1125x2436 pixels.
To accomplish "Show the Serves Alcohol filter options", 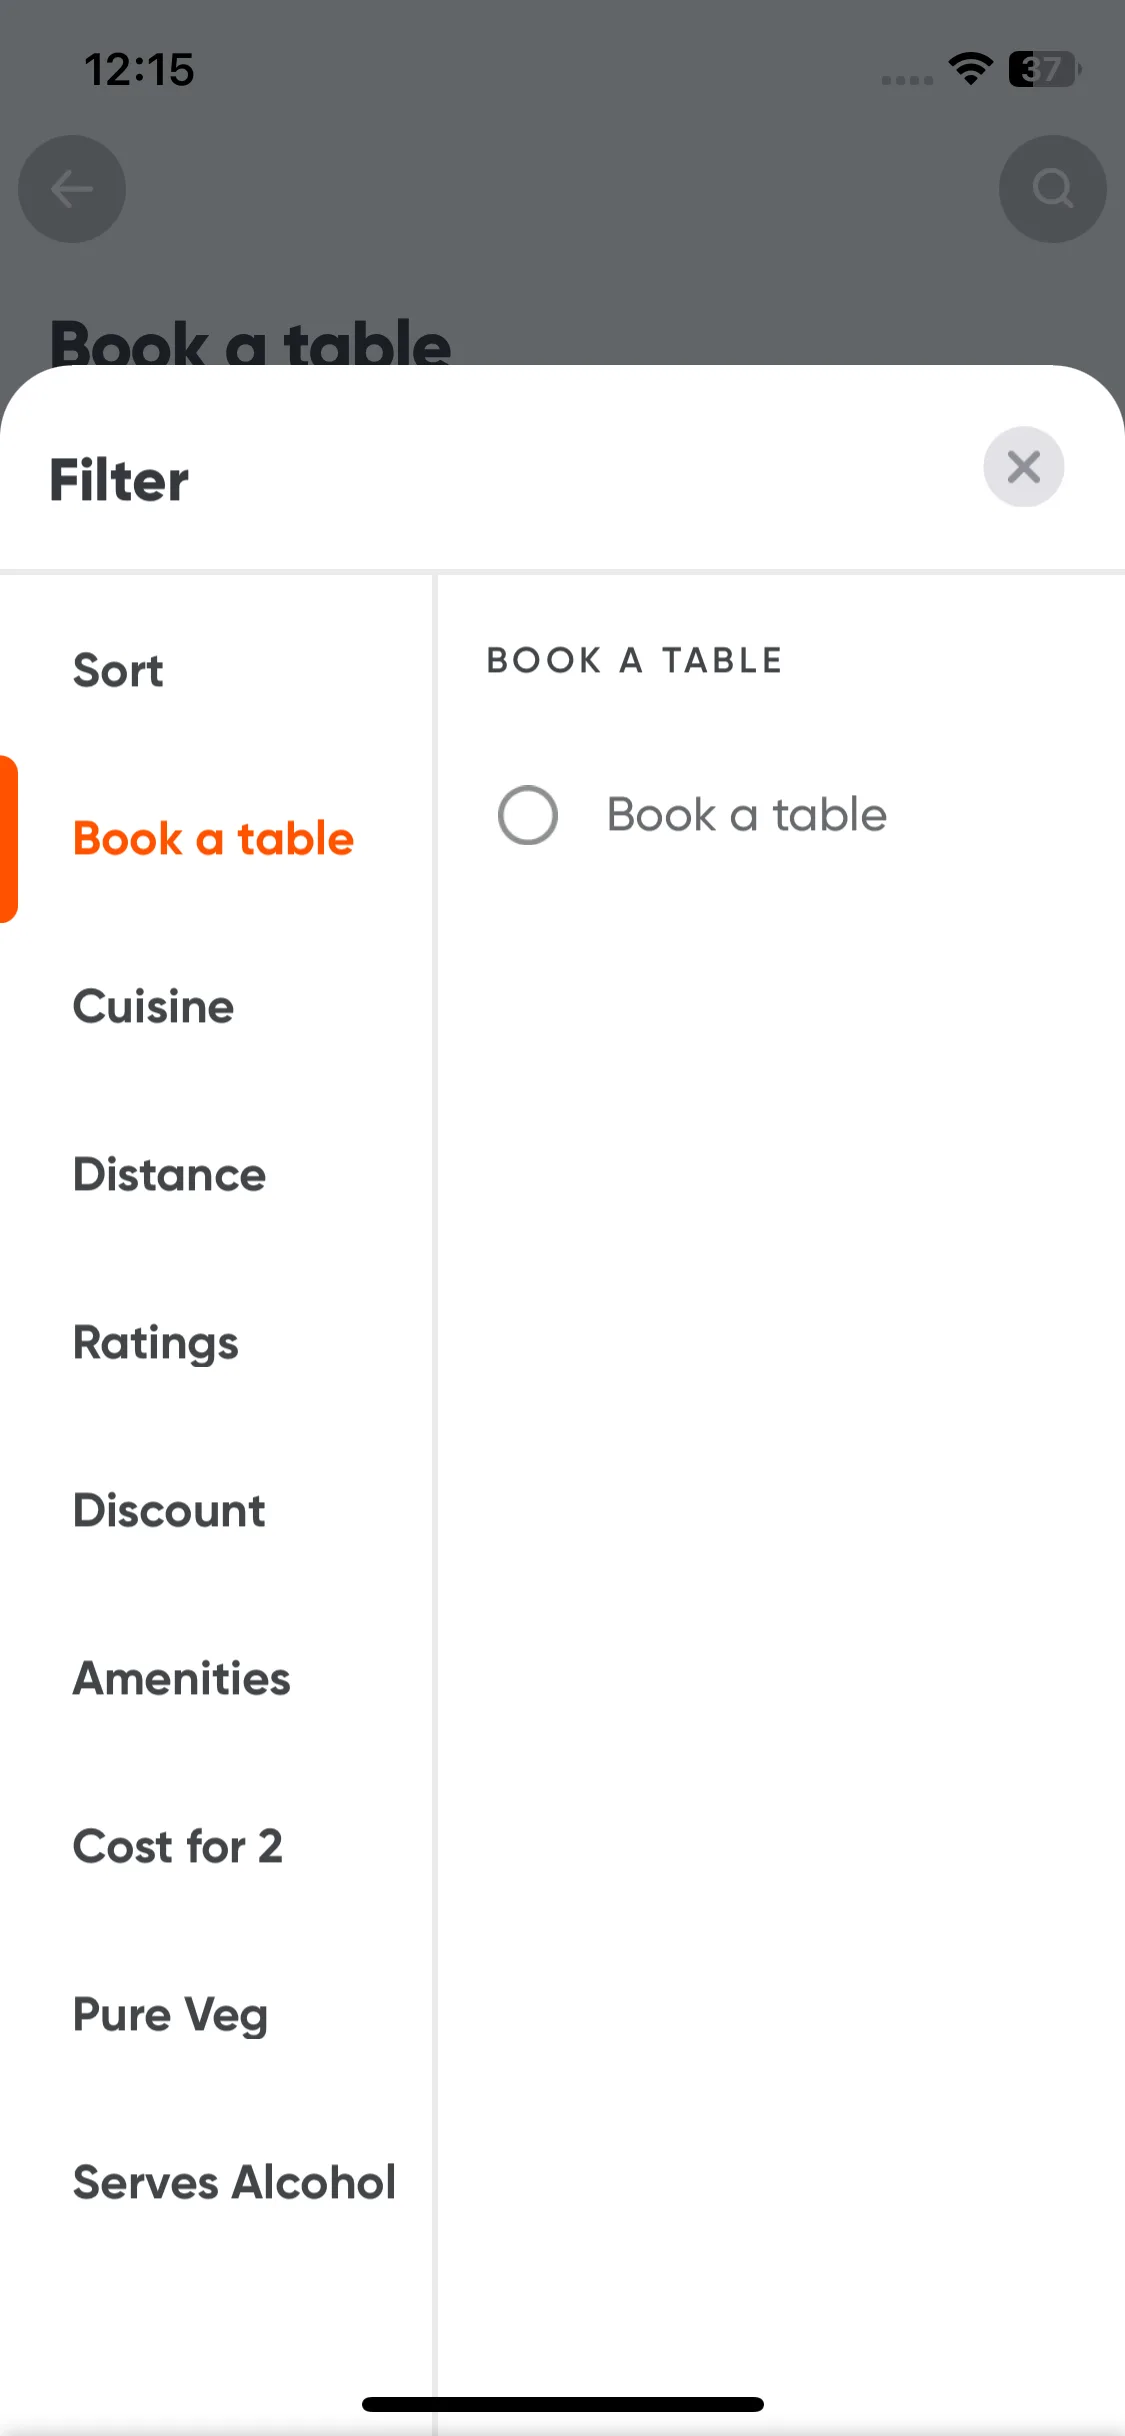I will (x=234, y=2182).
